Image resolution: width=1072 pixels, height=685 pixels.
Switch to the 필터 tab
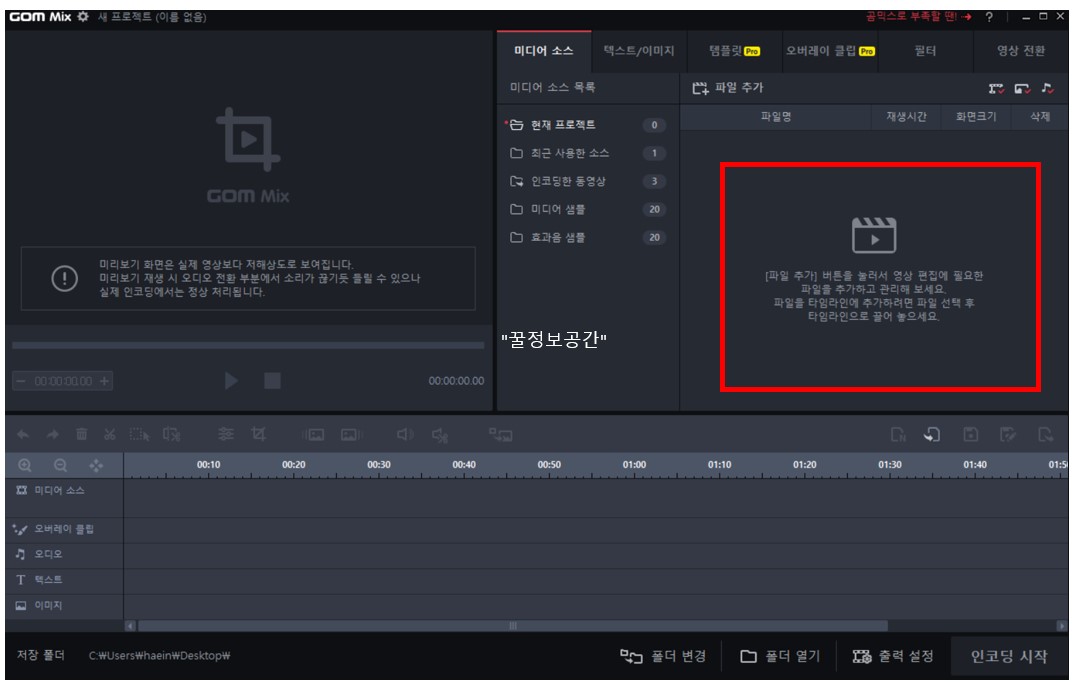[x=925, y=51]
